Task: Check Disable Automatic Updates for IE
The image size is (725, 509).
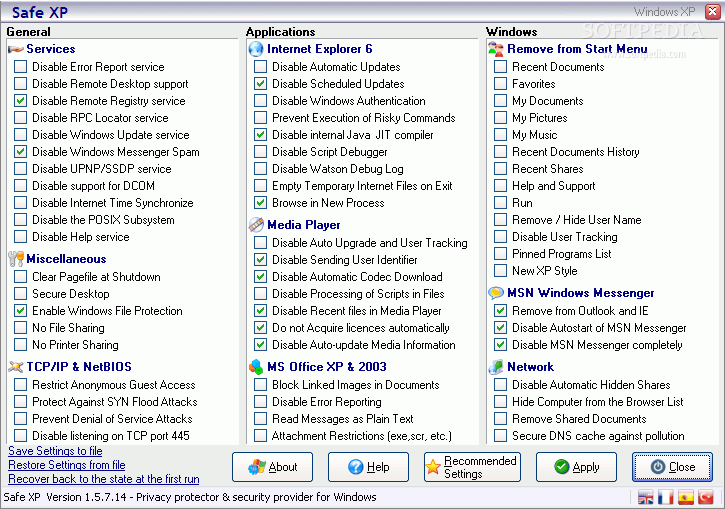Action: click(260, 67)
